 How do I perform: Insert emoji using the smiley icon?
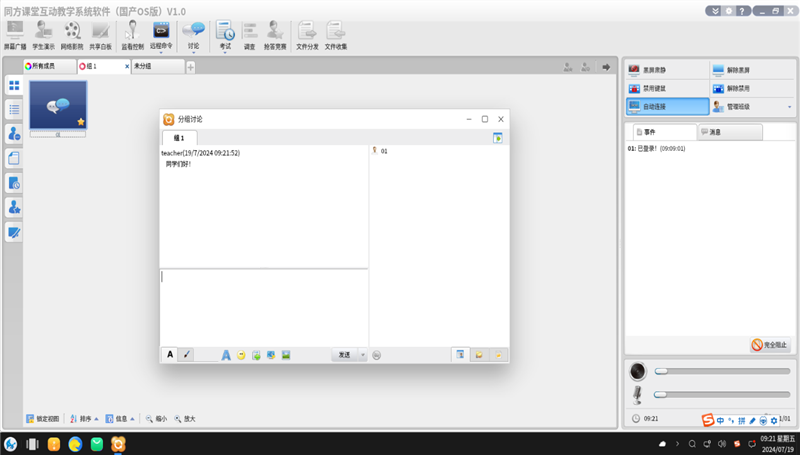pyautogui.click(x=241, y=355)
